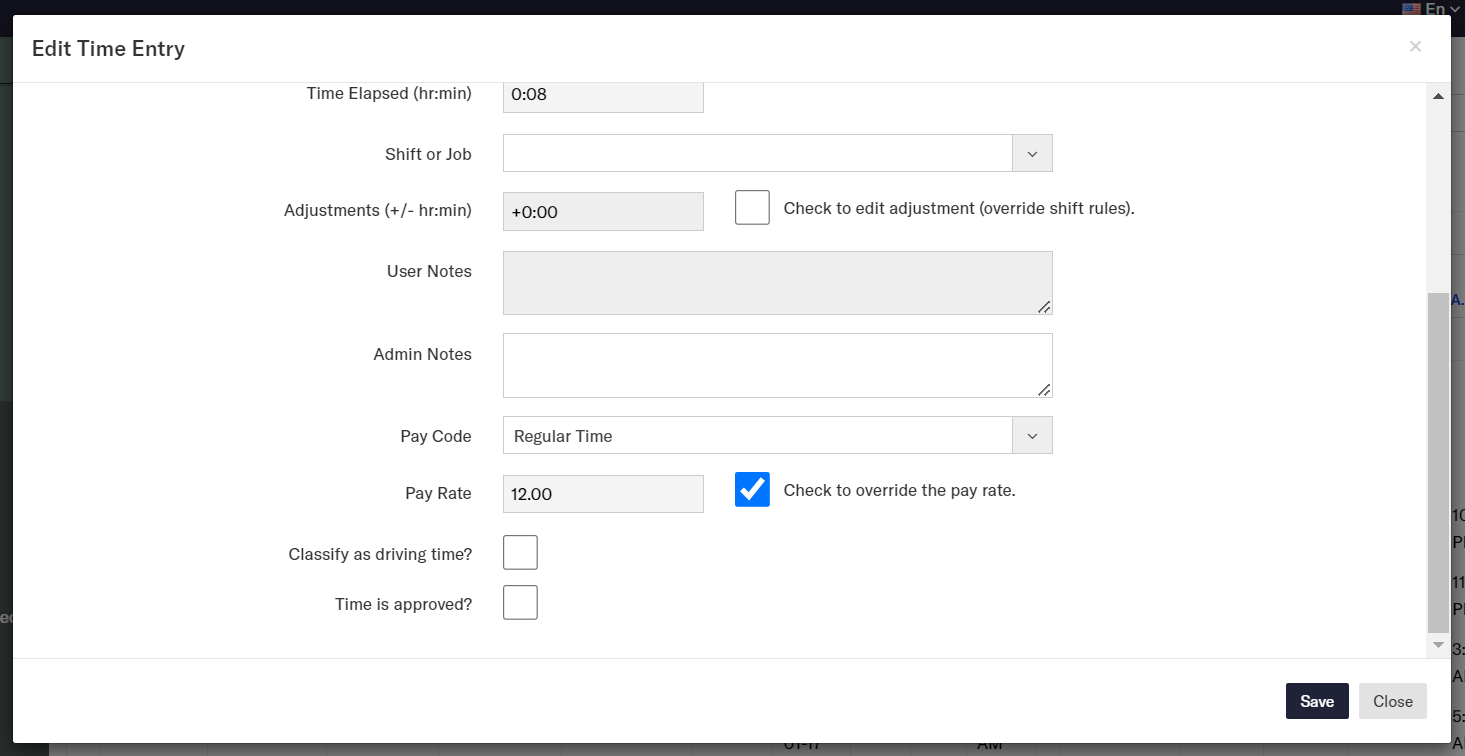
Task: Expand the Pay Code dropdown arrow
Action: [1032, 436]
